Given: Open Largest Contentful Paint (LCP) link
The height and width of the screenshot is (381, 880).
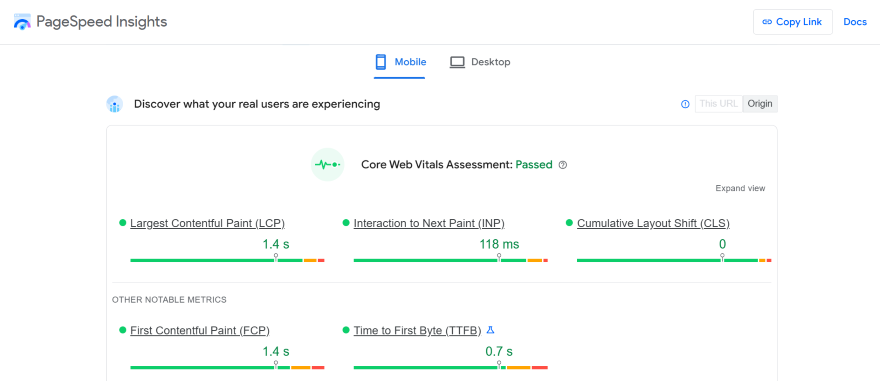Looking at the screenshot, I should click(207, 223).
